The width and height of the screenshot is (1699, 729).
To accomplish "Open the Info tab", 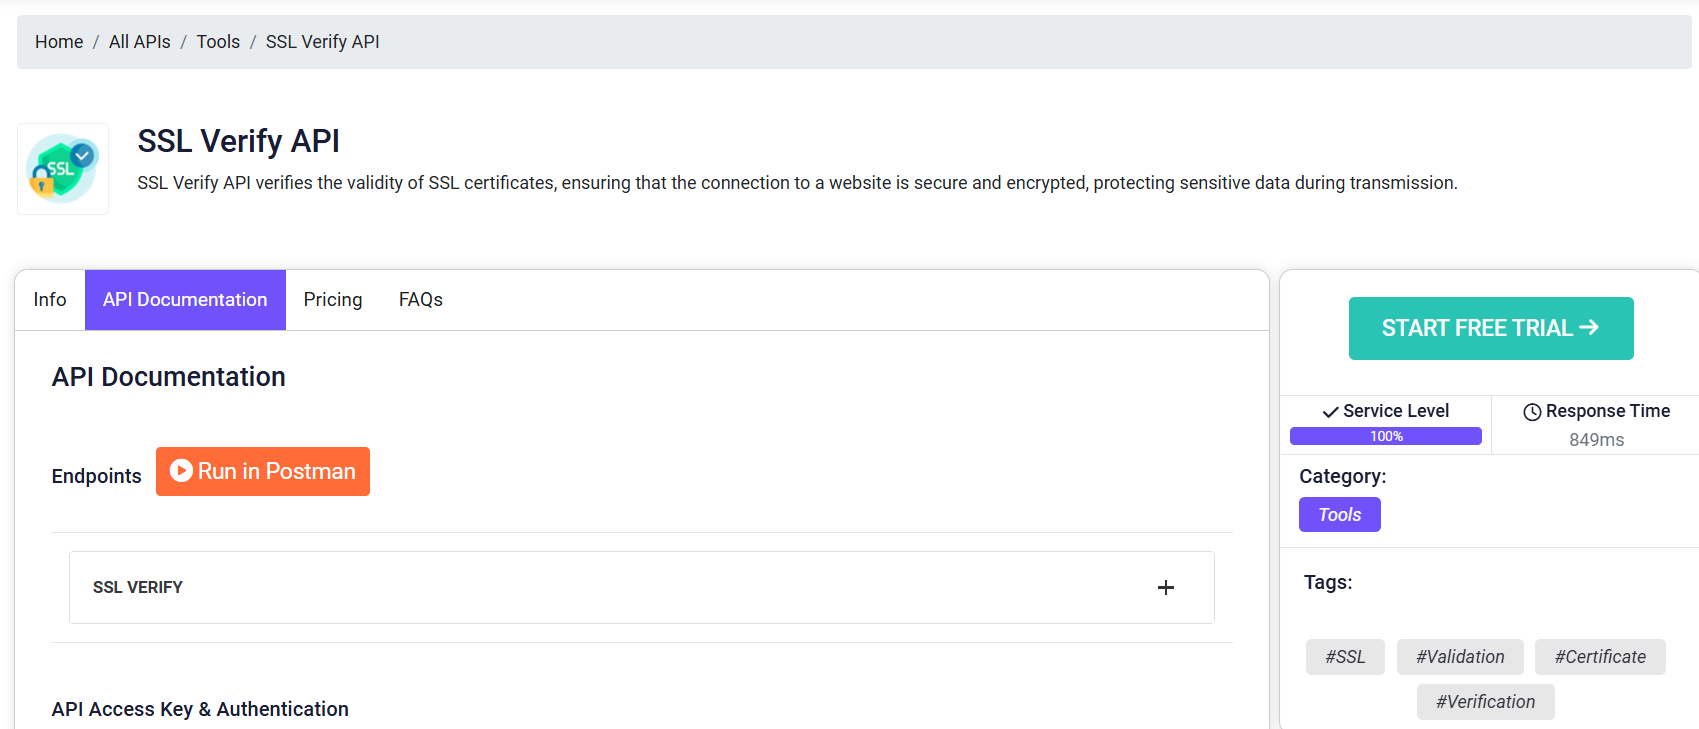I will pyautogui.click(x=50, y=300).
